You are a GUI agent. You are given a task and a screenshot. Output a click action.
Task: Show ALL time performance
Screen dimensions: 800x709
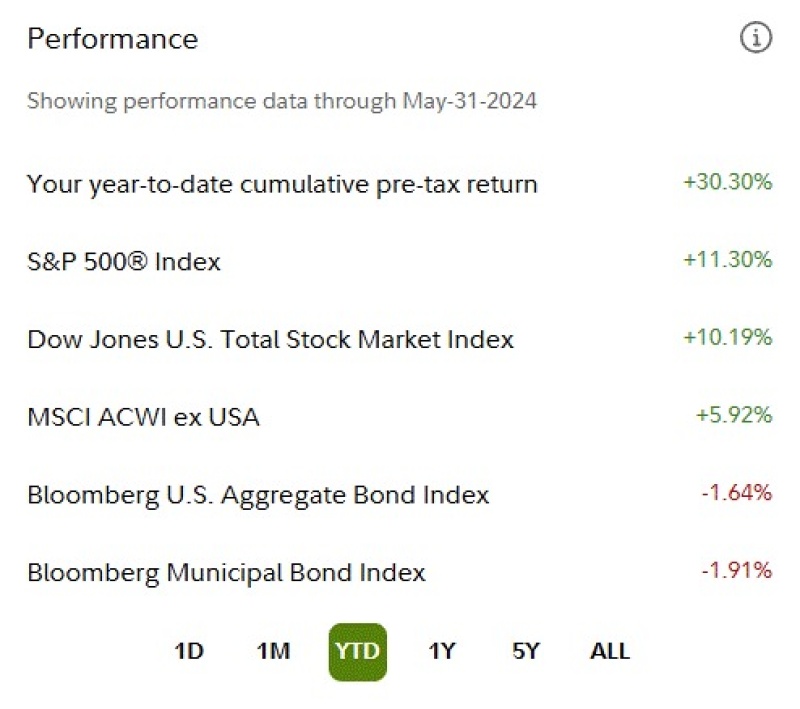[x=610, y=651]
